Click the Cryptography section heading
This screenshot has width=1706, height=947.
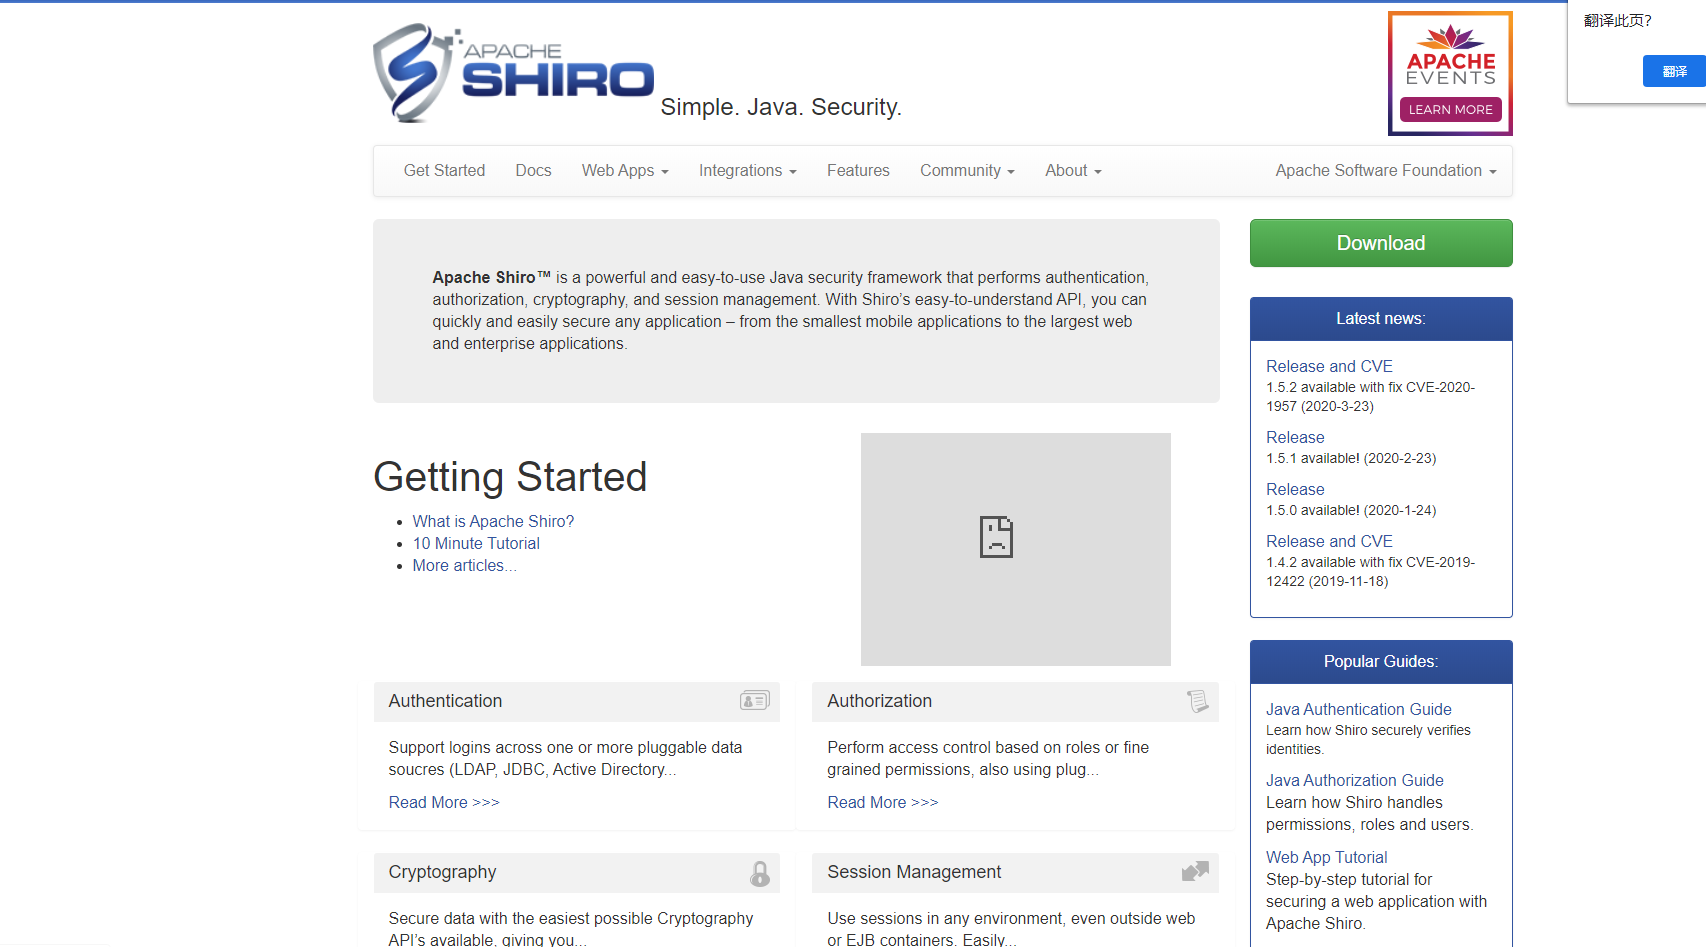click(442, 872)
